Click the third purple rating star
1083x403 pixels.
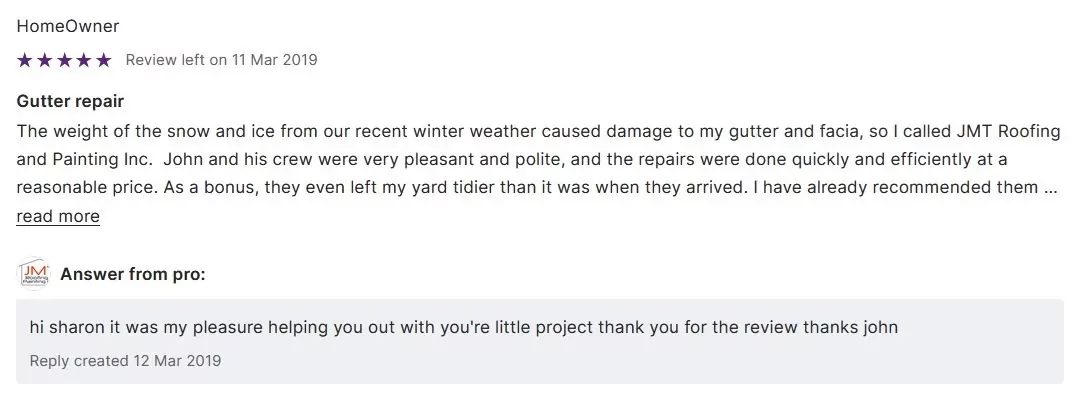pos(64,60)
